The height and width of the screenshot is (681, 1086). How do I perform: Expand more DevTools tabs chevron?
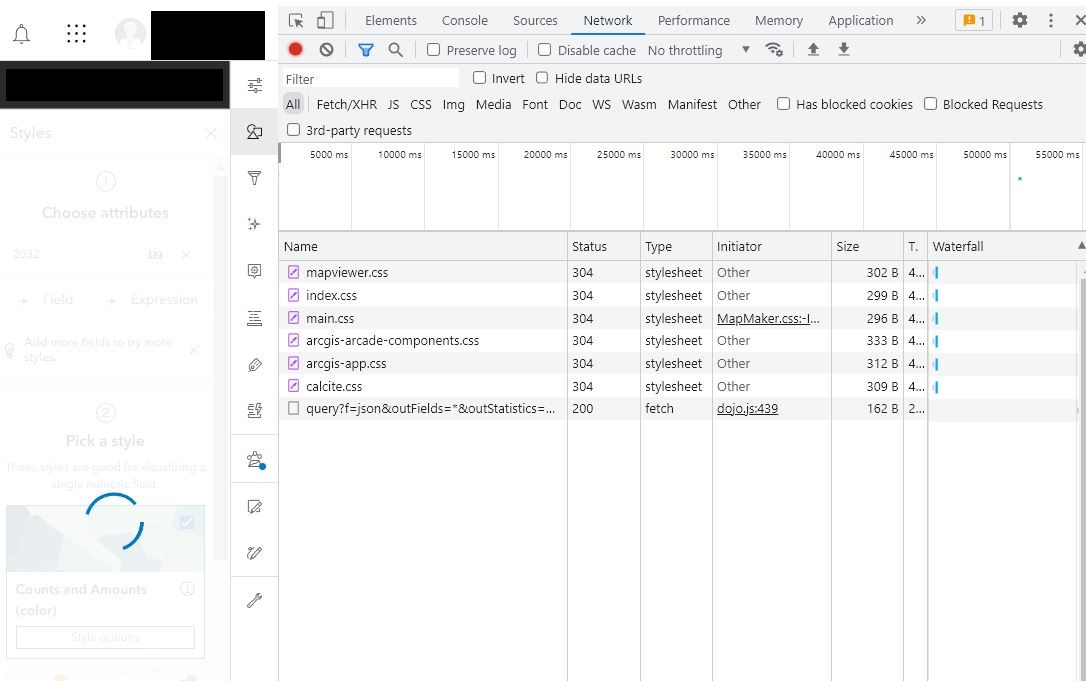[921, 20]
